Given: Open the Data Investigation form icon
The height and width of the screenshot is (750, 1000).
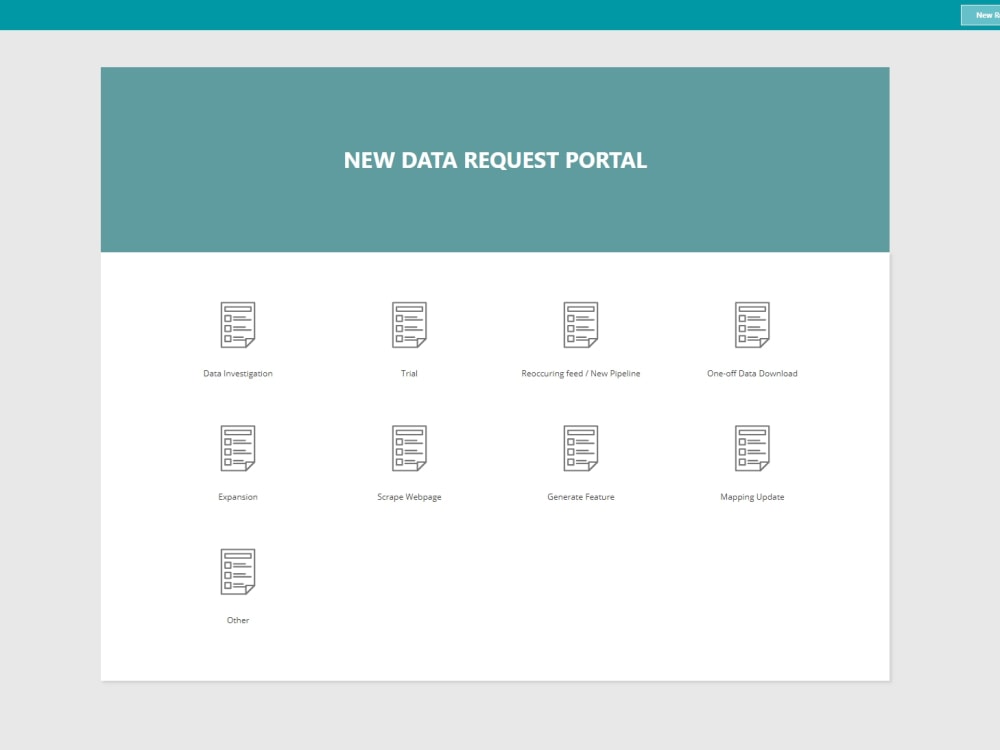Looking at the screenshot, I should pos(238,325).
